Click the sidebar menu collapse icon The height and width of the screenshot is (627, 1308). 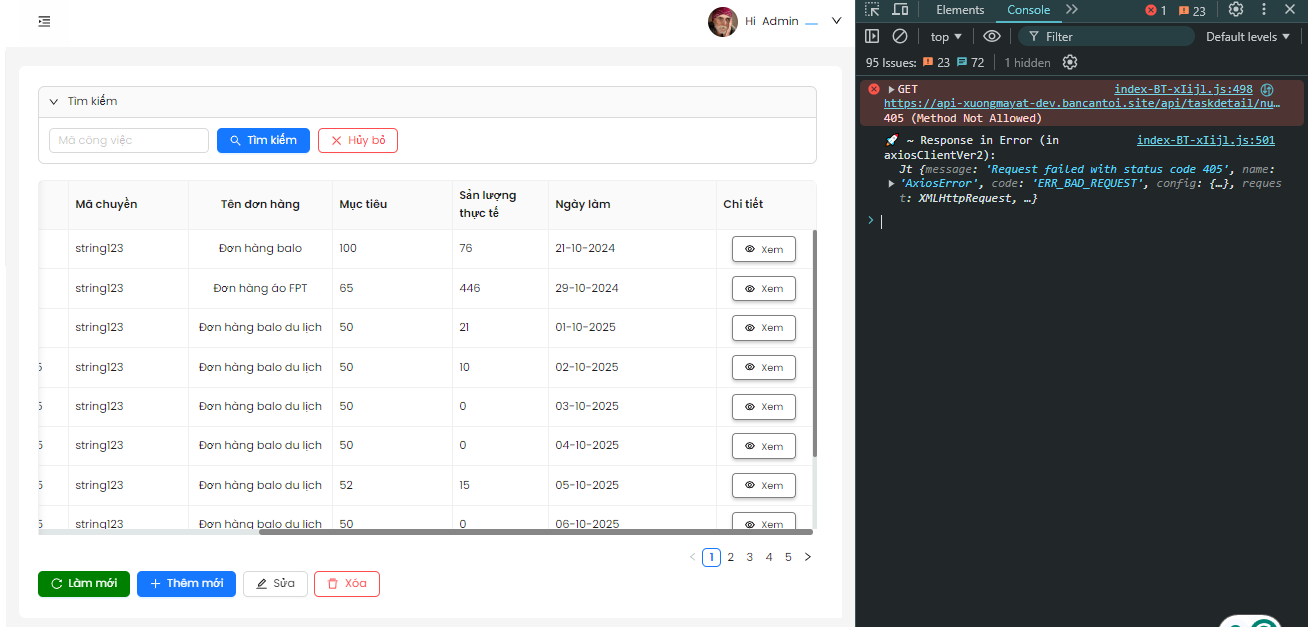coord(44,21)
